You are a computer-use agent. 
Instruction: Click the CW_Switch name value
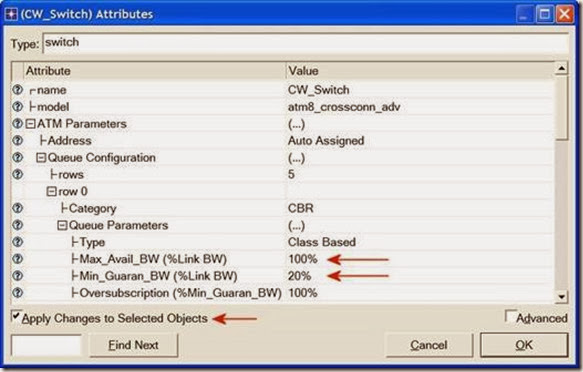pos(319,90)
